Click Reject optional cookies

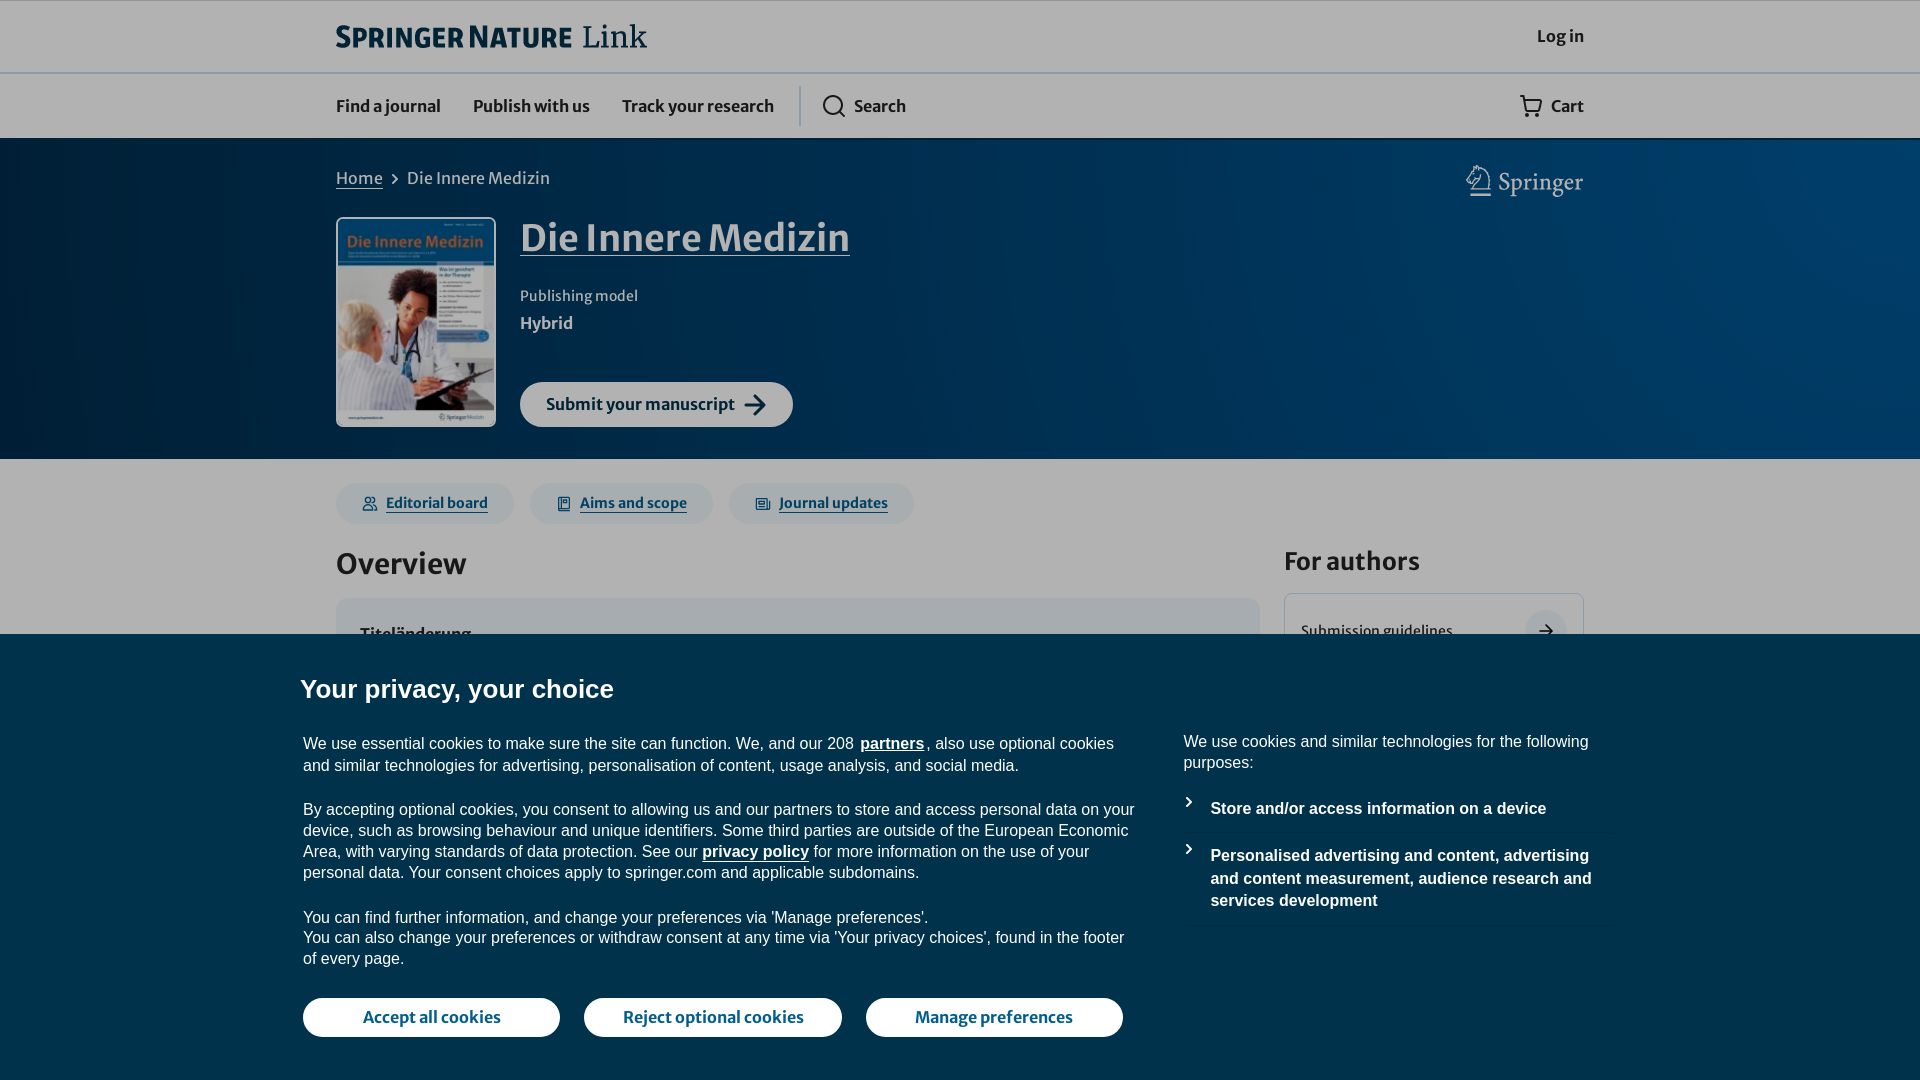(713, 1017)
